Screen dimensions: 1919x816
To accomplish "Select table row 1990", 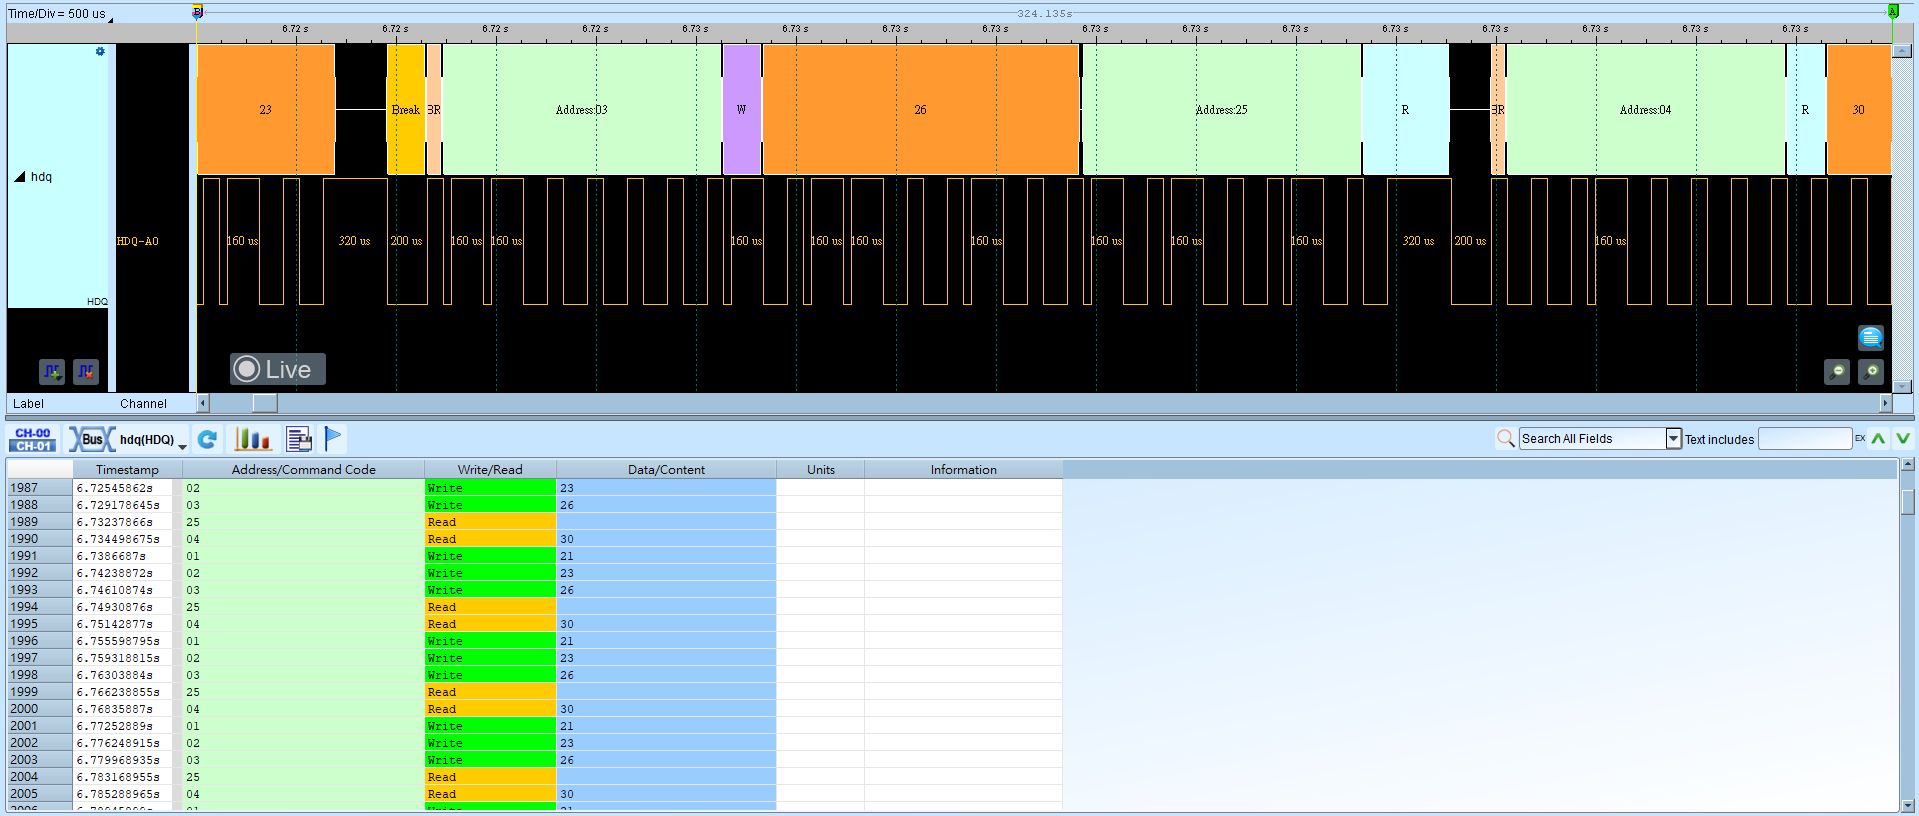I will coord(534,539).
